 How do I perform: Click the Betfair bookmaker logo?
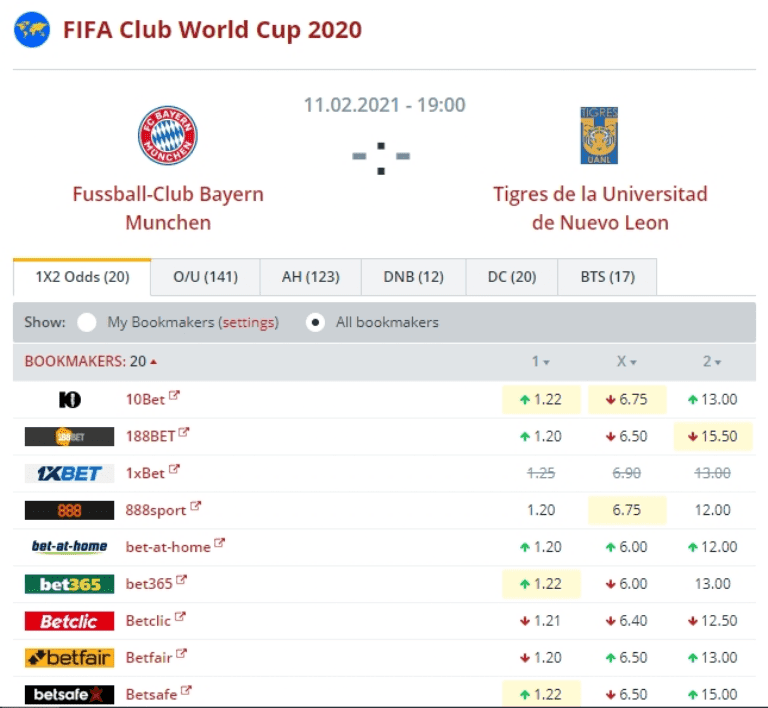coord(69,658)
